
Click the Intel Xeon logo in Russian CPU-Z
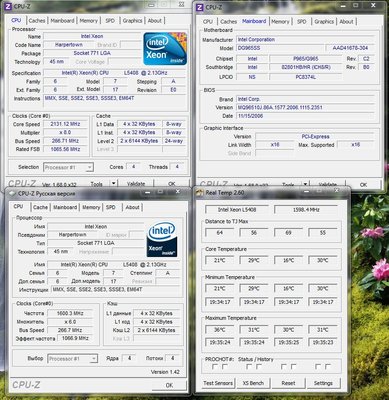(x=162, y=240)
